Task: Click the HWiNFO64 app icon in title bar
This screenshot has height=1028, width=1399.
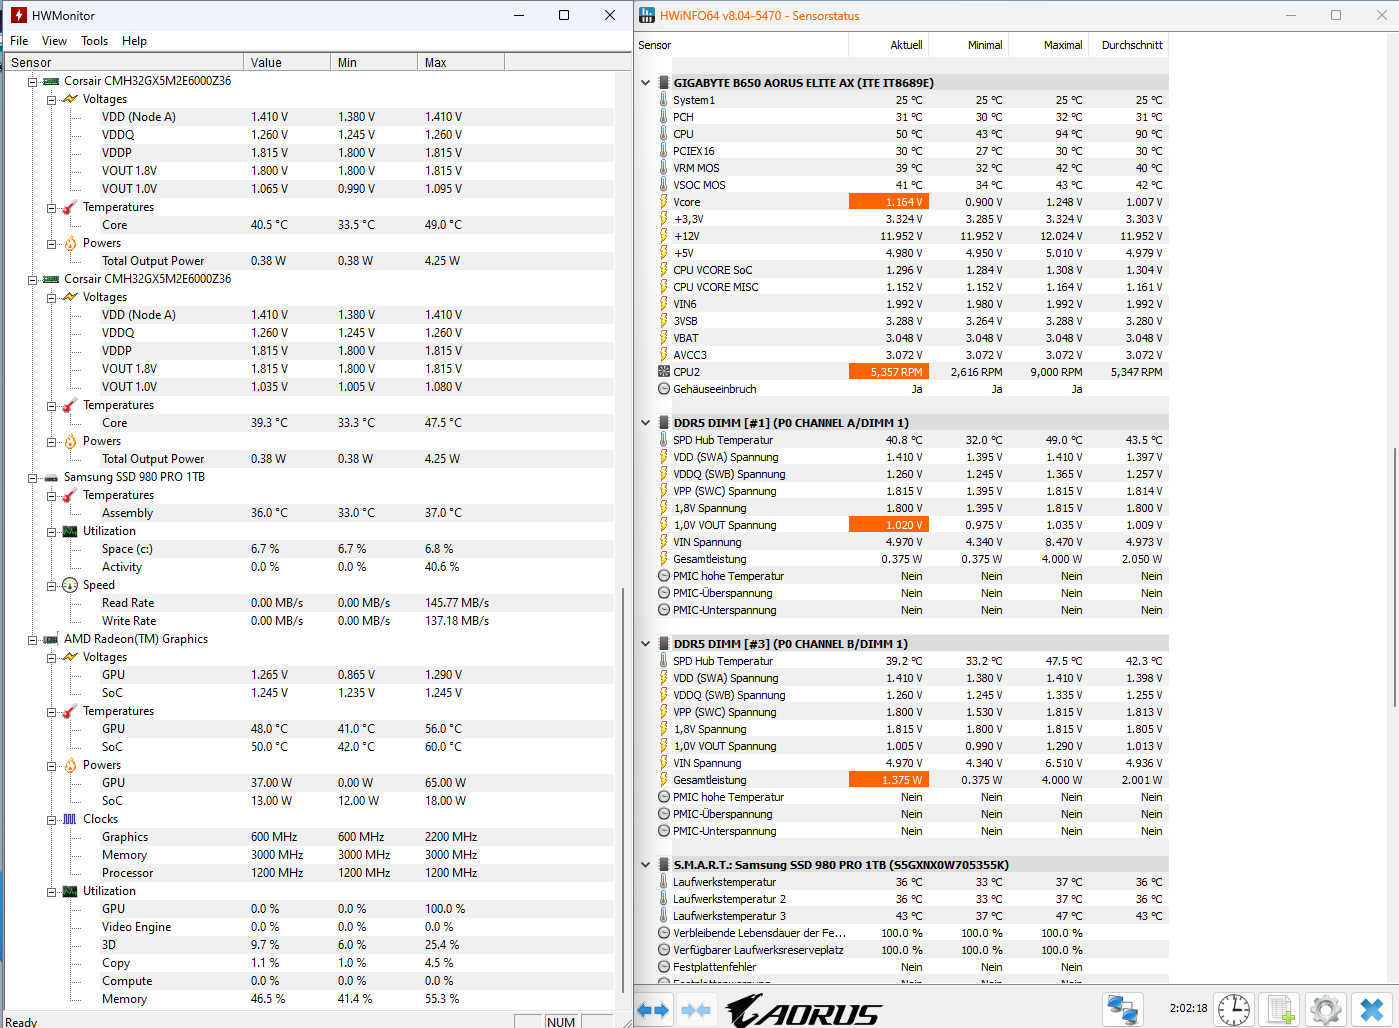Action: tap(648, 15)
